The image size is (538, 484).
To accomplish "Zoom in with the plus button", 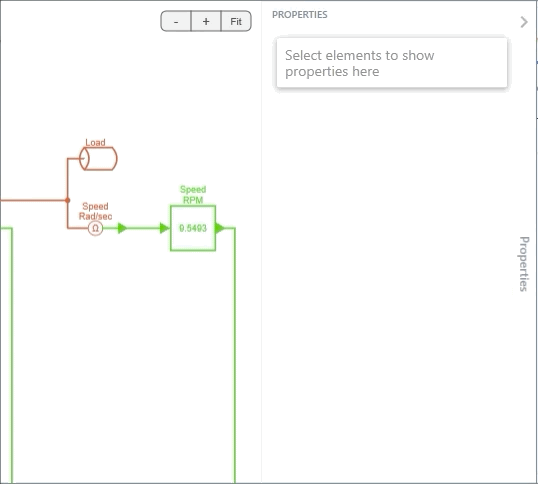I will click(x=206, y=21).
